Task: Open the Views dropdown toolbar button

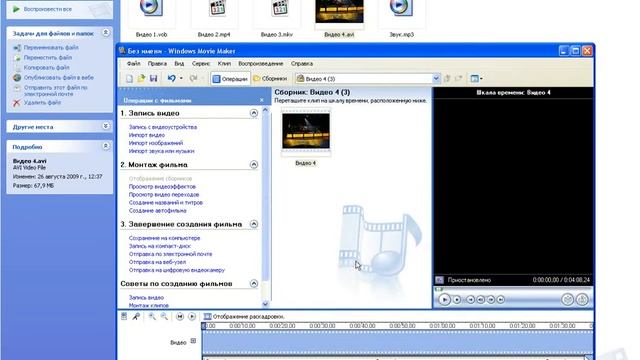Action: click(476, 78)
